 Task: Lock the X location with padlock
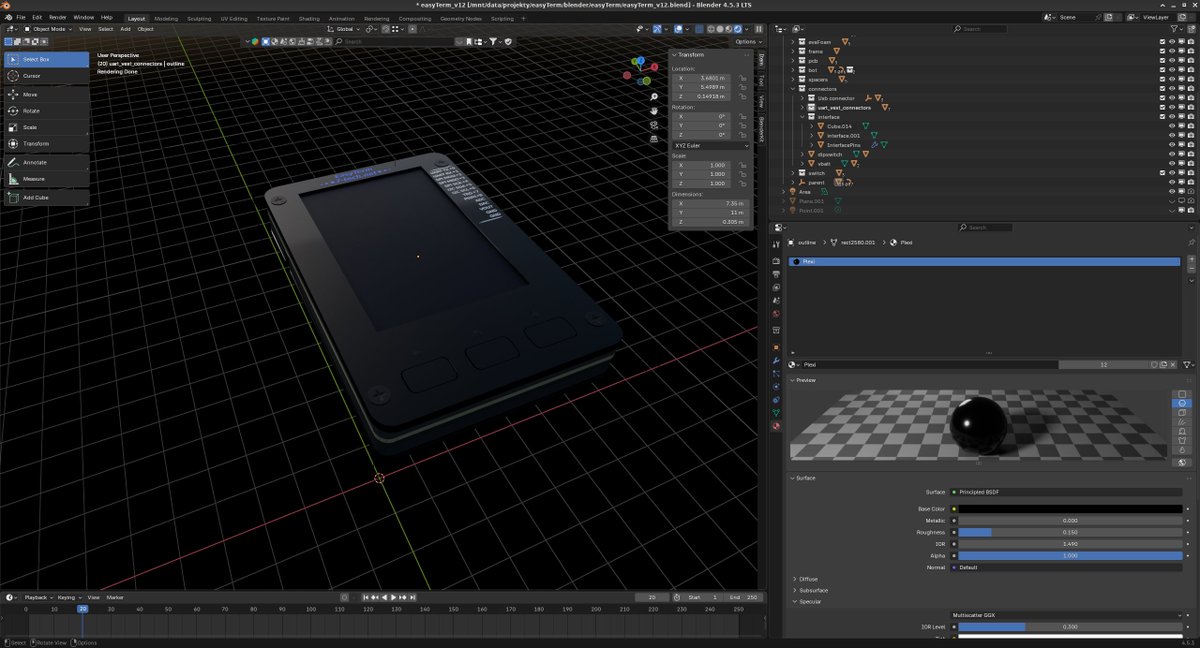(x=743, y=78)
